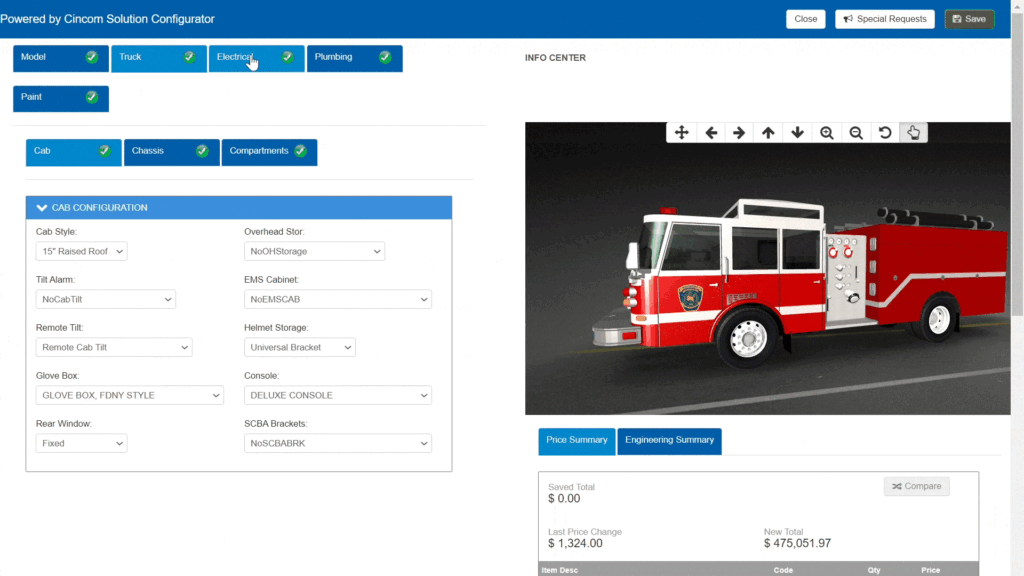Select the hand pointer tool in the viewer toolbar
The width and height of the screenshot is (1024, 576).
pos(913,131)
